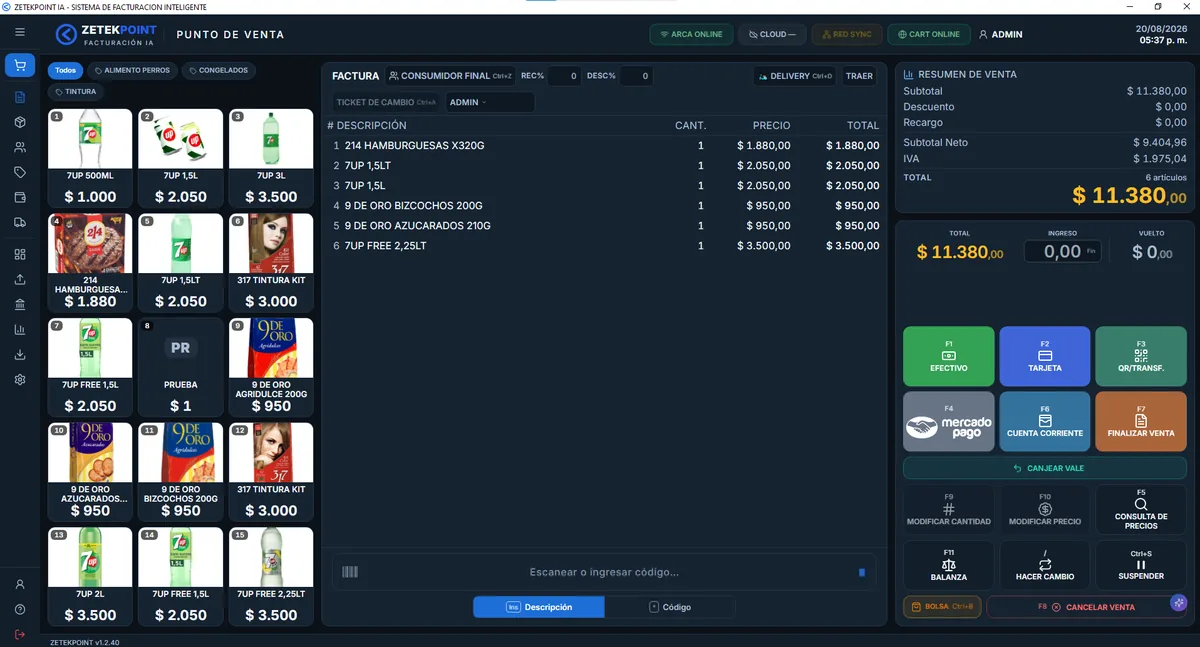
Task: Click the DESC% input field
Action: [x=636, y=76]
